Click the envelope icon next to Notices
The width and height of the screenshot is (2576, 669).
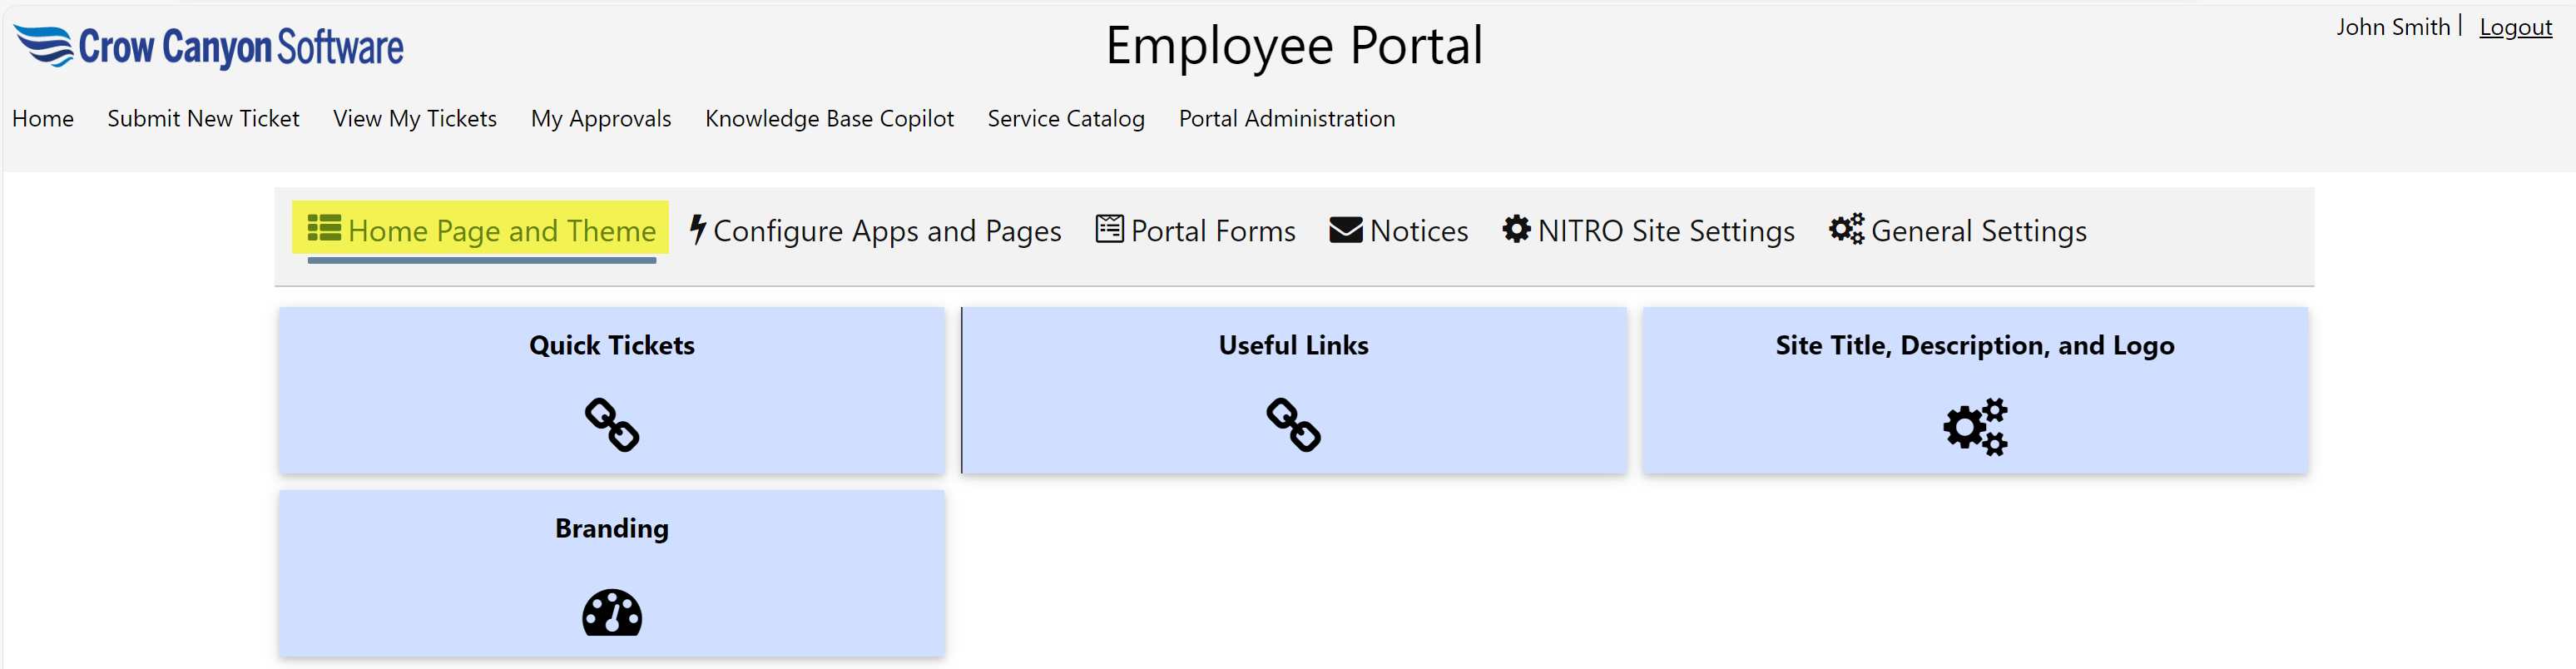(x=1345, y=230)
